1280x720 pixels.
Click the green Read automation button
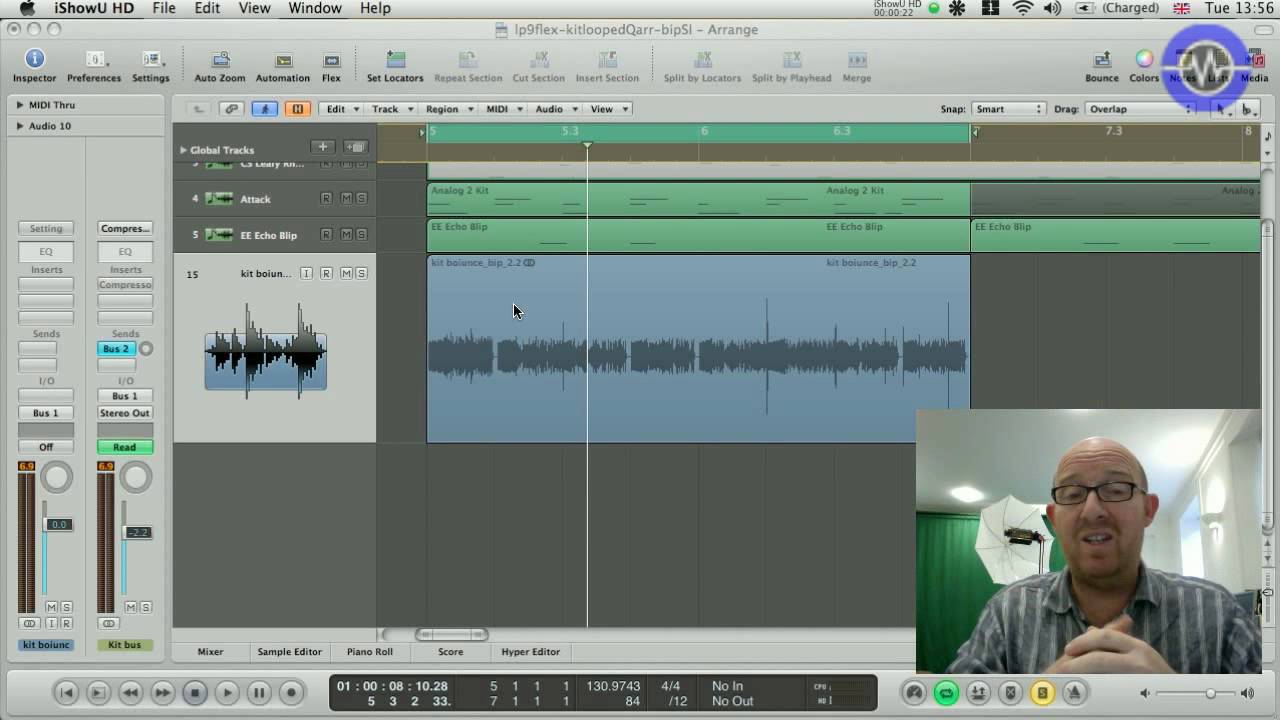tap(125, 447)
